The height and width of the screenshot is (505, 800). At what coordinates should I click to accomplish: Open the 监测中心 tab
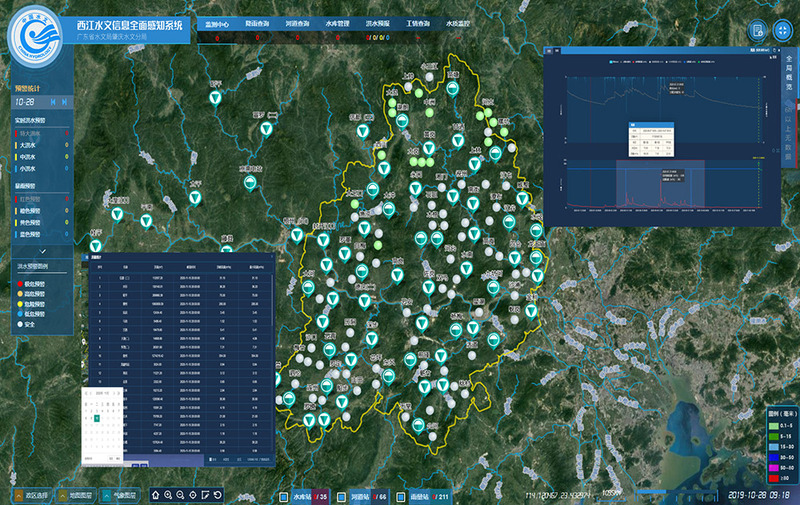point(217,24)
